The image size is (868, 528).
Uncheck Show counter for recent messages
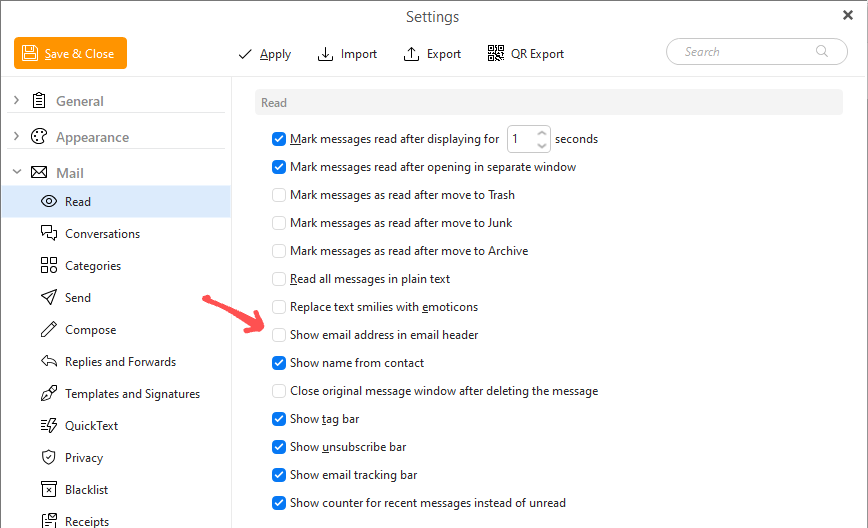click(279, 503)
